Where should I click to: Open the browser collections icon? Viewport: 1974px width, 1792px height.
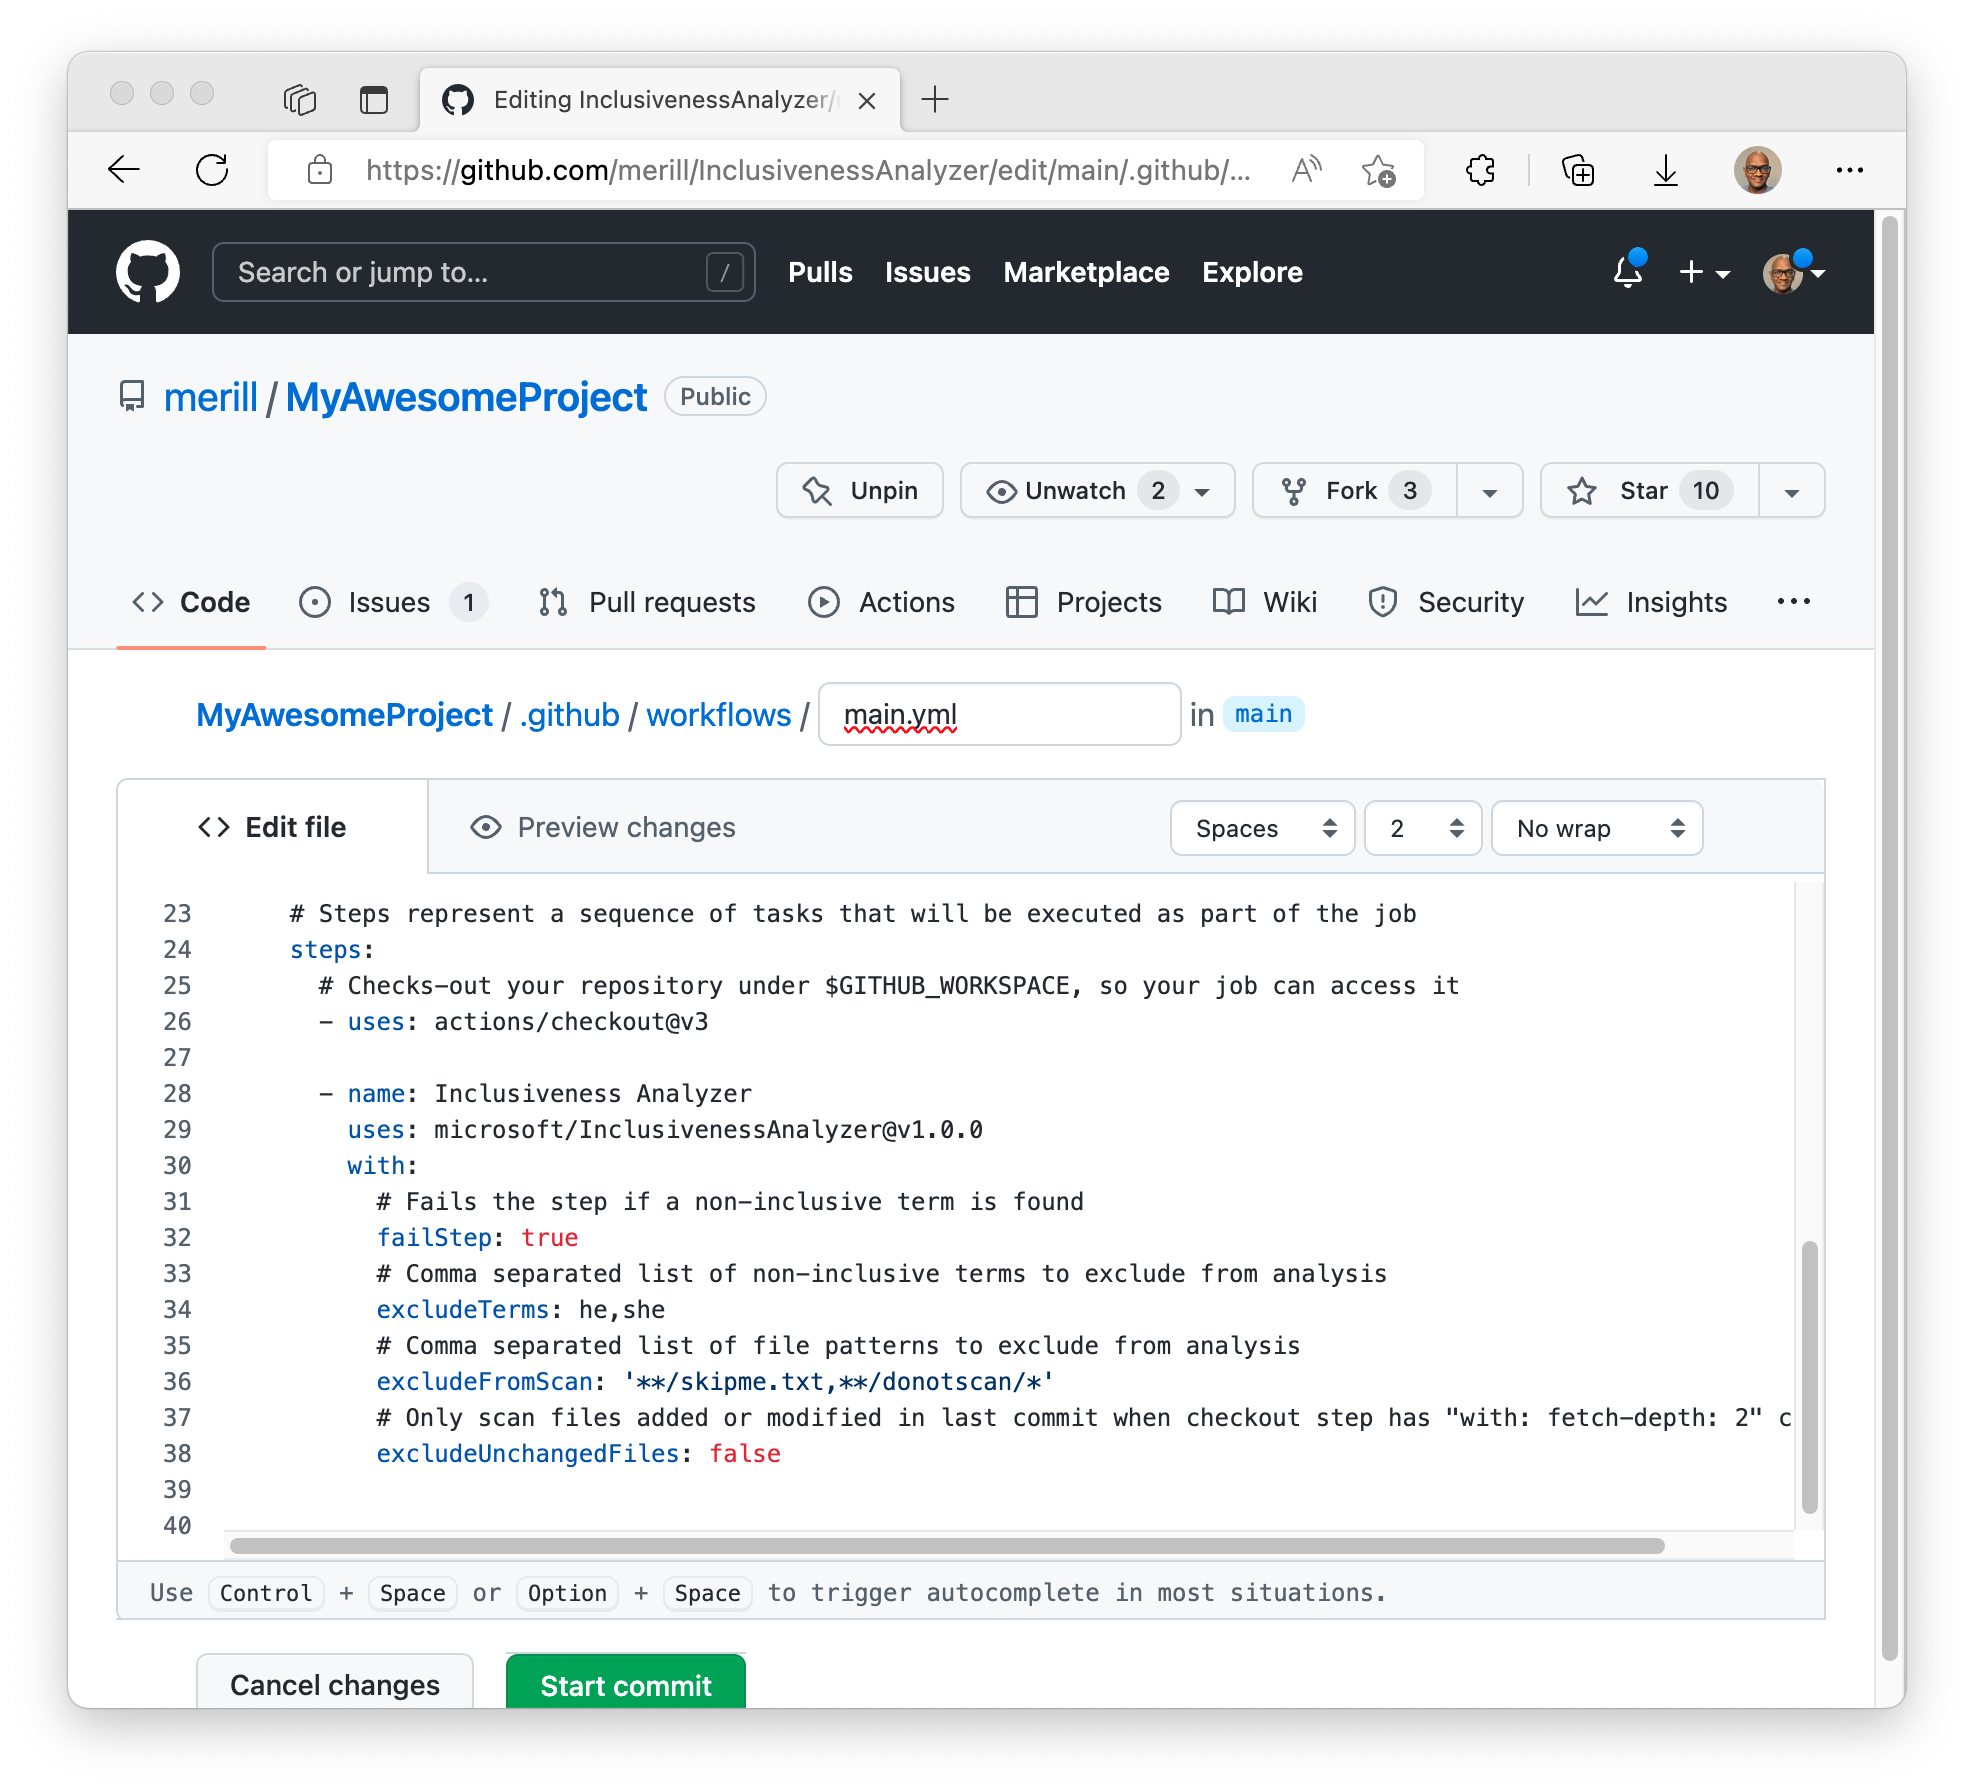(1578, 170)
